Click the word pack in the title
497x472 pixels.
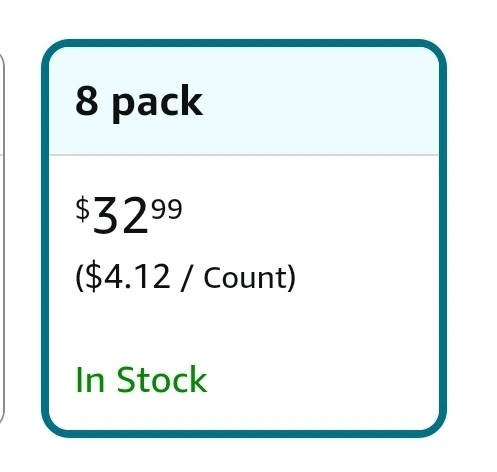[157, 104]
